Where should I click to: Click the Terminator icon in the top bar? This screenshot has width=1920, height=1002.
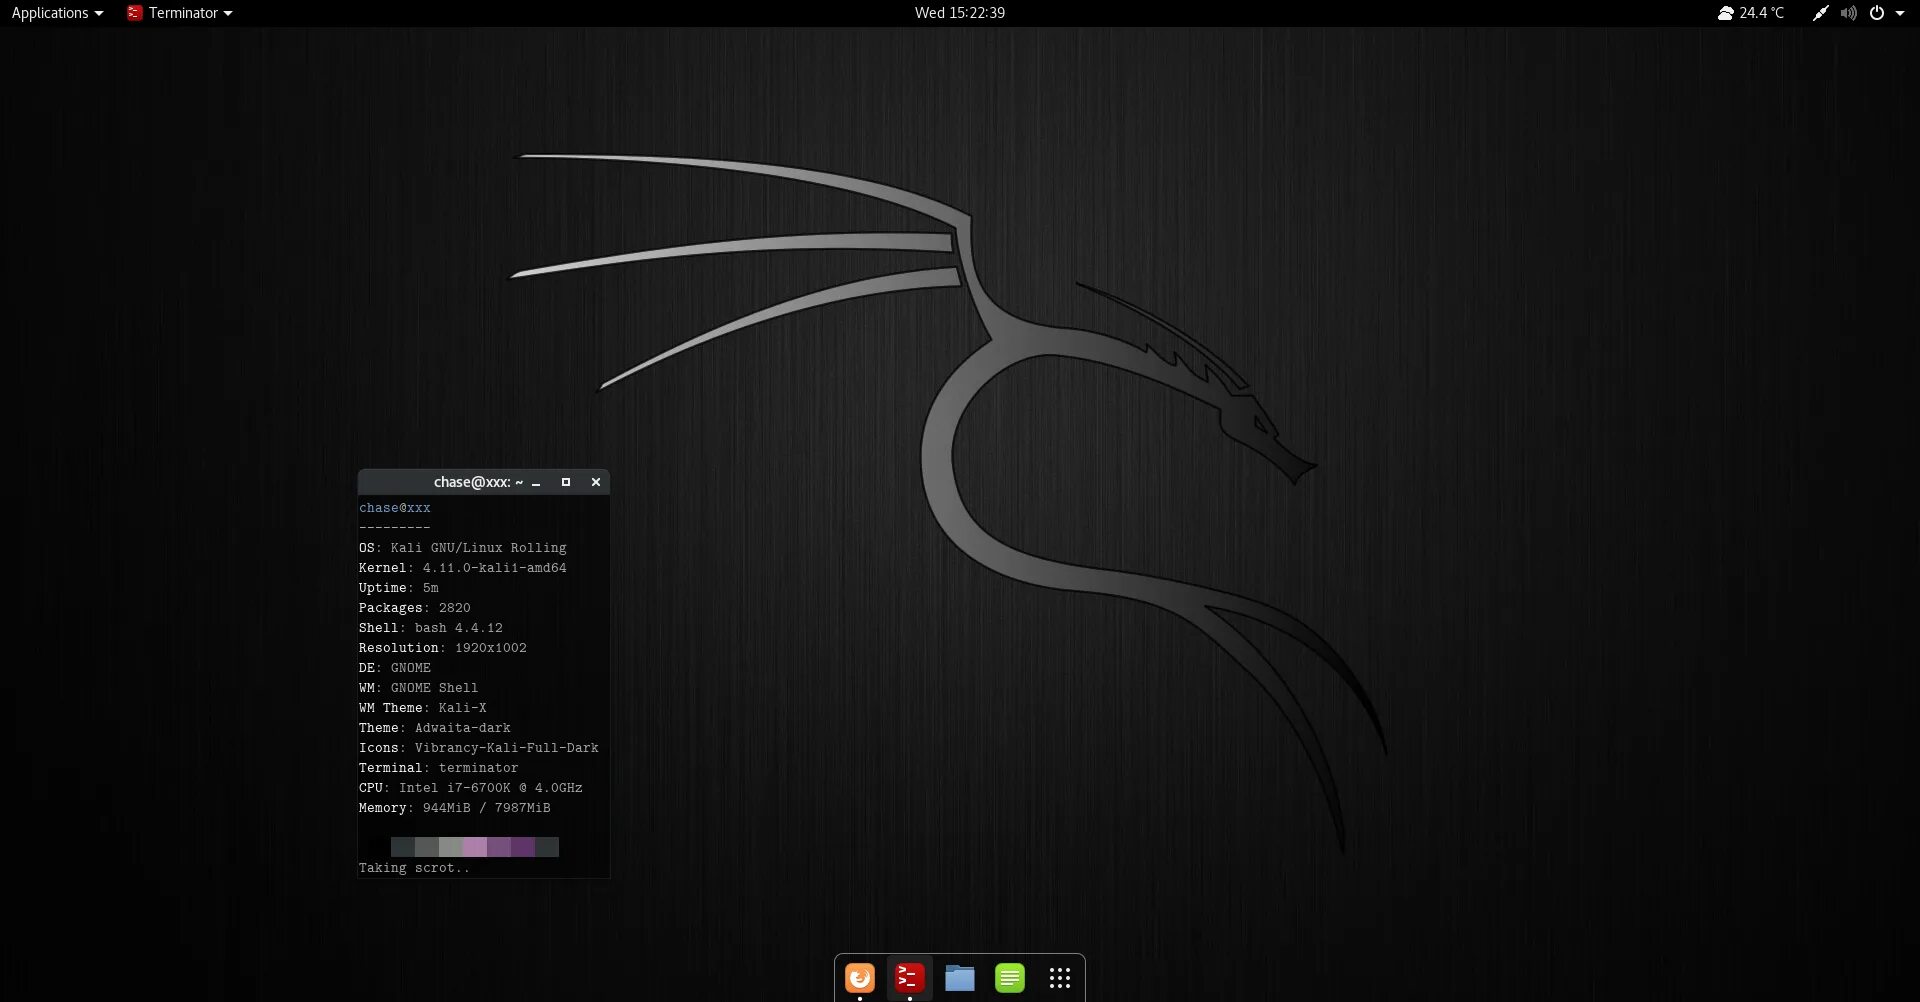[135, 13]
